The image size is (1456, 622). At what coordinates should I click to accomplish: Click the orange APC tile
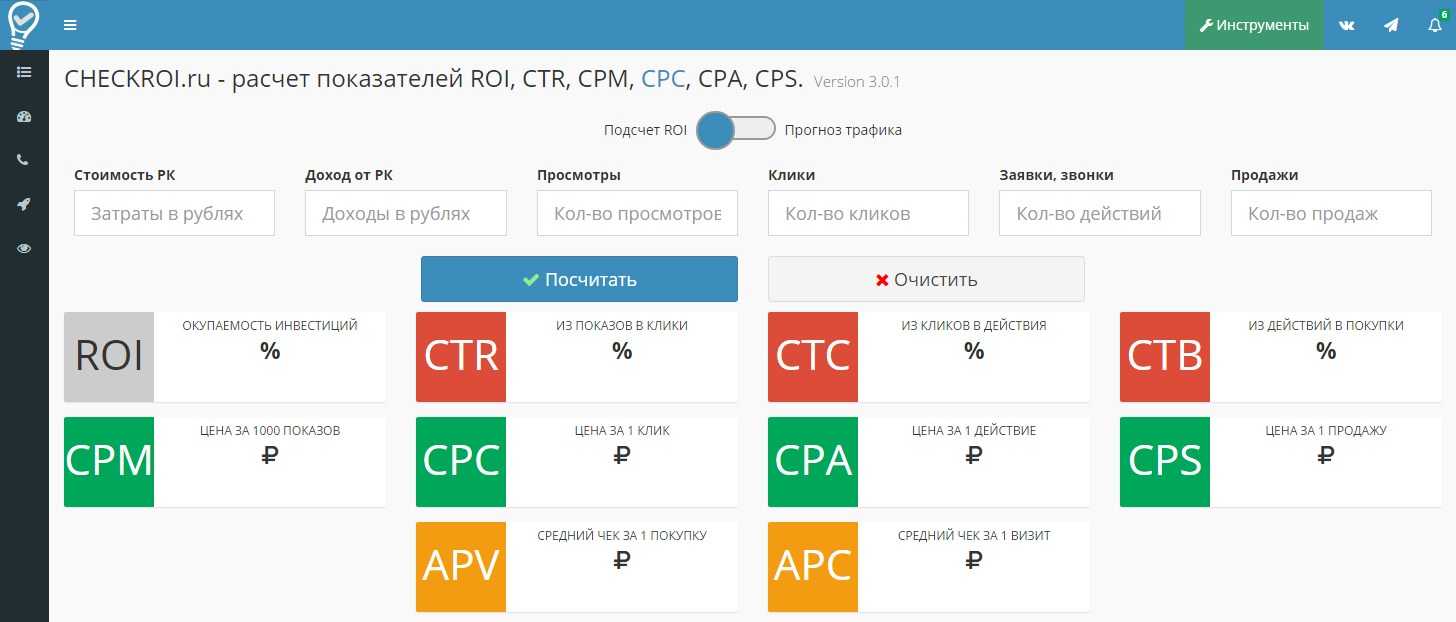[813, 567]
